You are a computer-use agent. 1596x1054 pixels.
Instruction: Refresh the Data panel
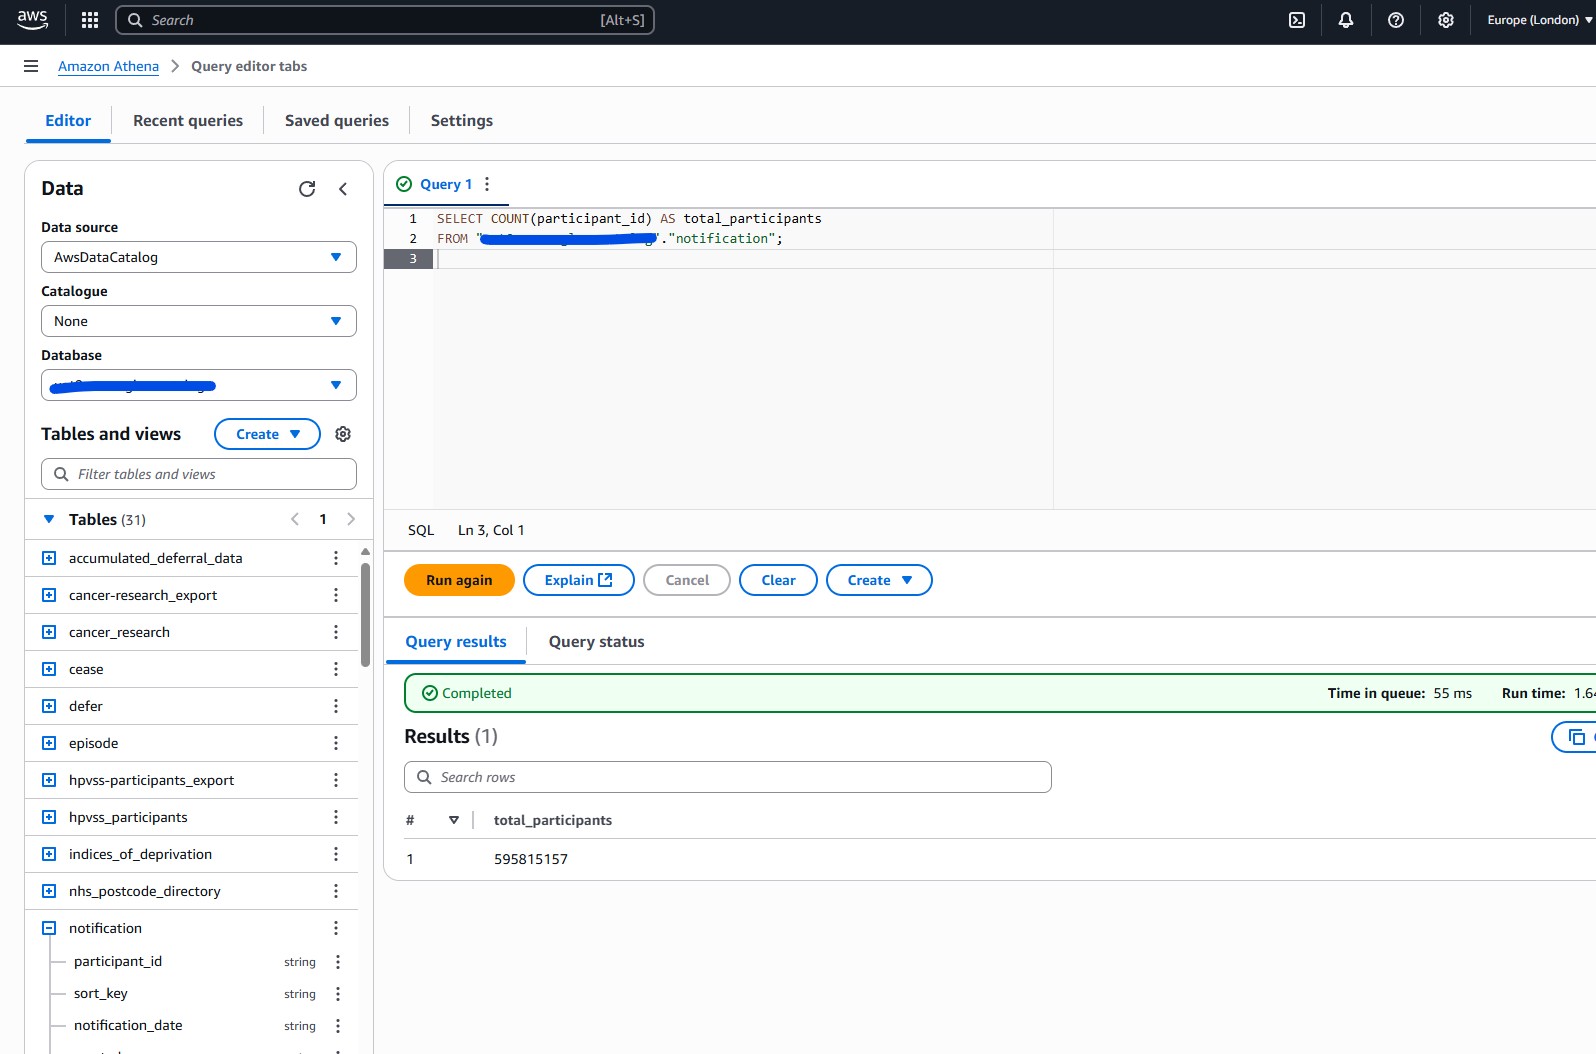click(x=307, y=189)
